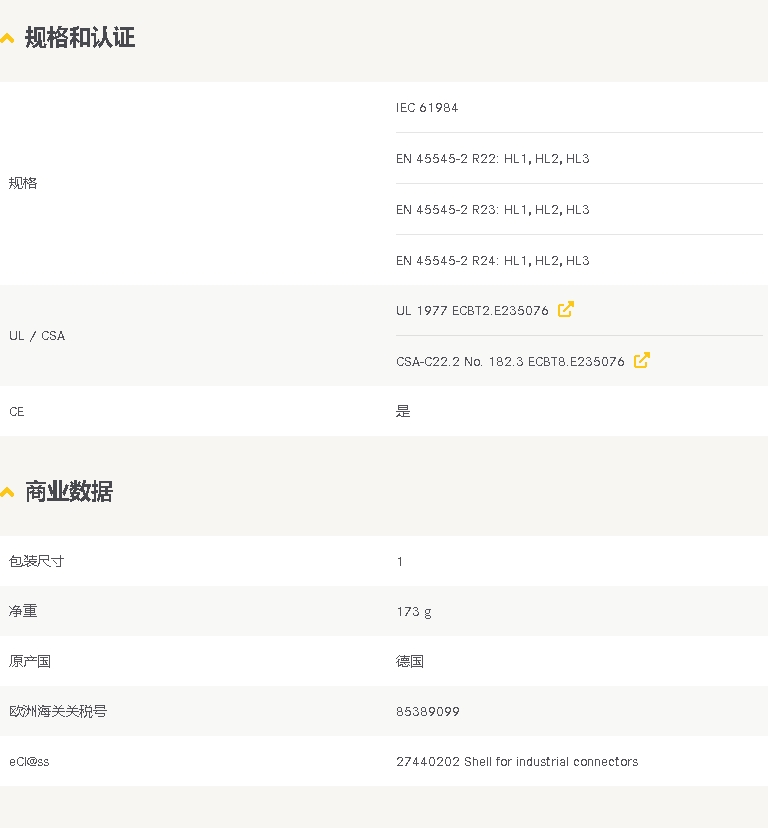Select the EN 45545-2 R24 specification row
Image resolution: width=768 pixels, height=828 pixels.
click(492, 261)
